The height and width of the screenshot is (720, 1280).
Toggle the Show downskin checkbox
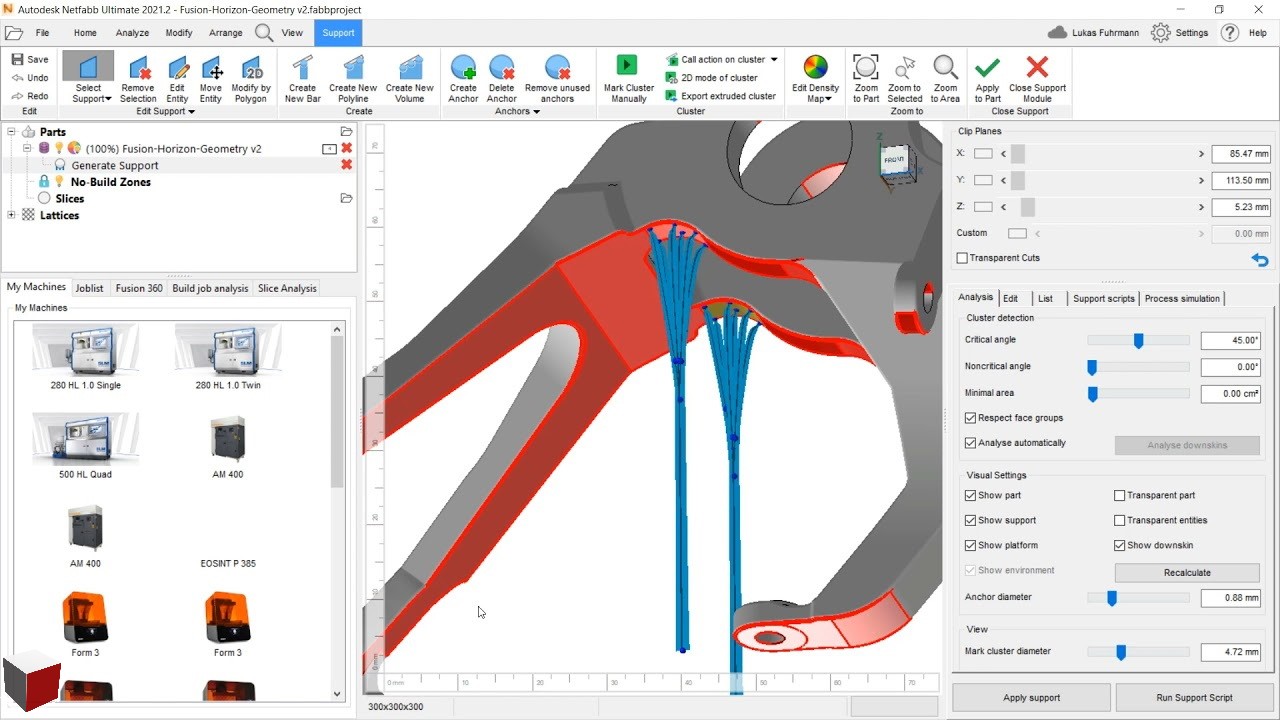pyautogui.click(x=1120, y=545)
